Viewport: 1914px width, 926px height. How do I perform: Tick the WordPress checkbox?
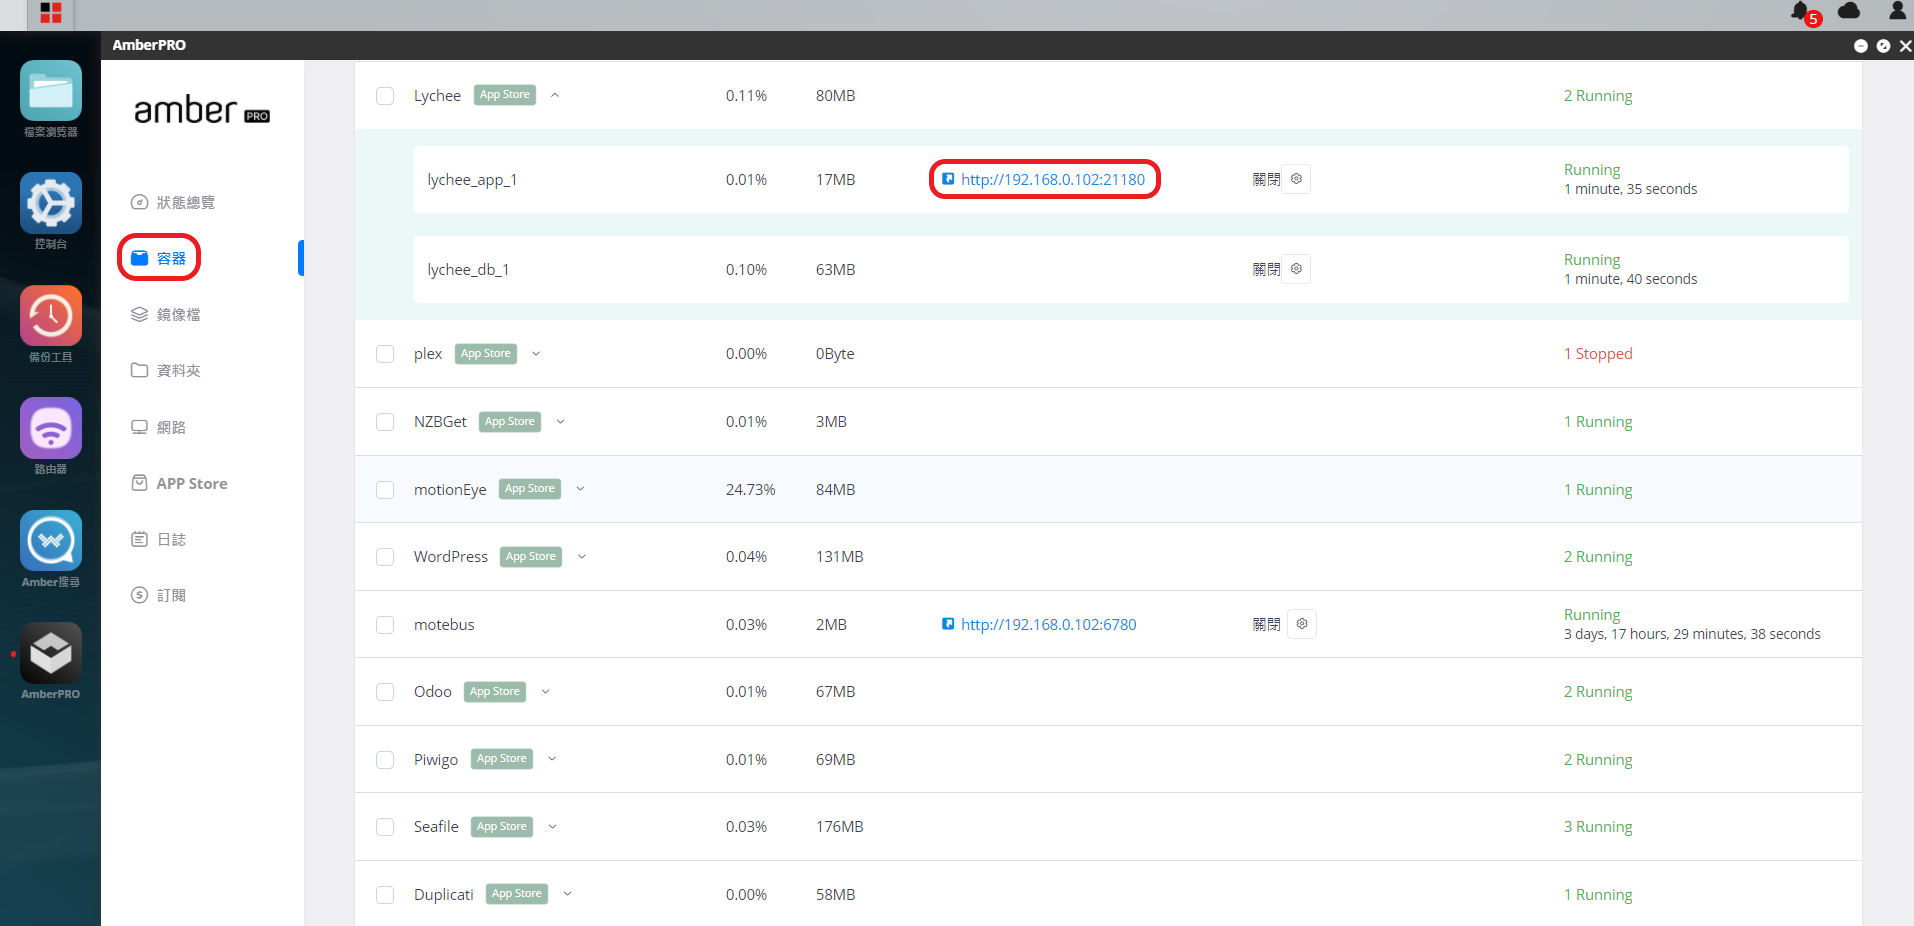pyautogui.click(x=385, y=557)
